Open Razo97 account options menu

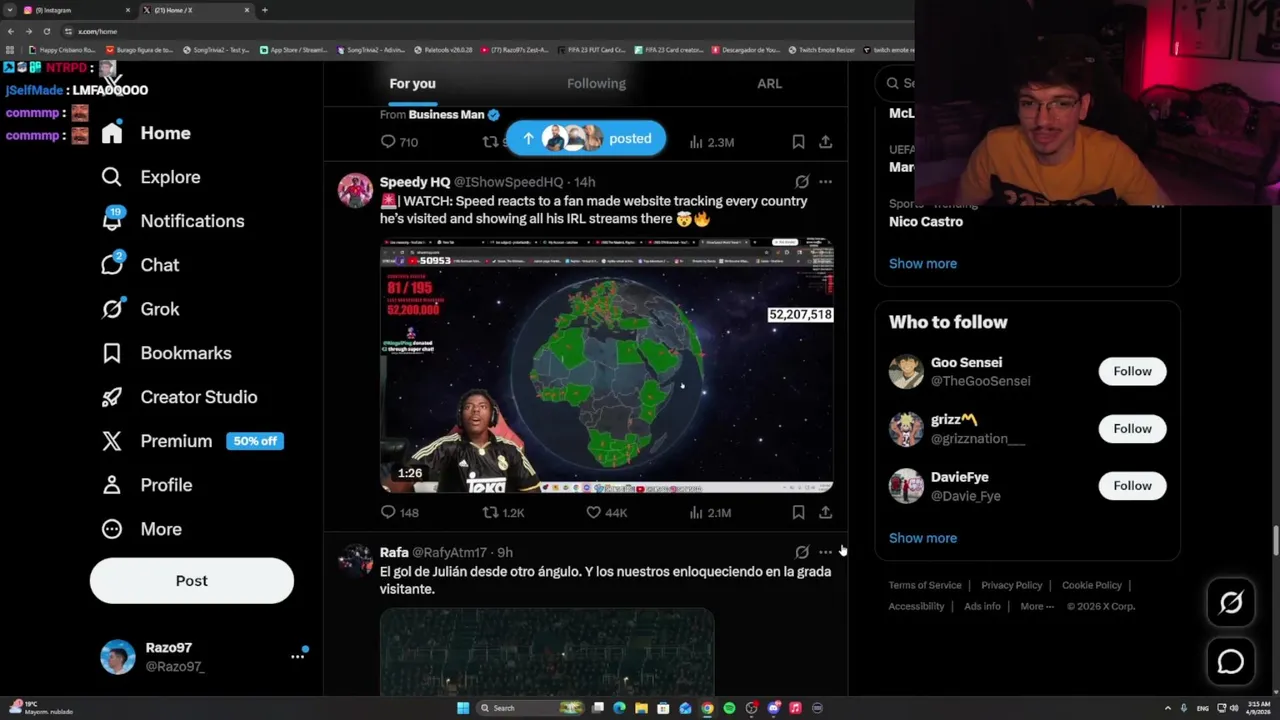tap(297, 657)
